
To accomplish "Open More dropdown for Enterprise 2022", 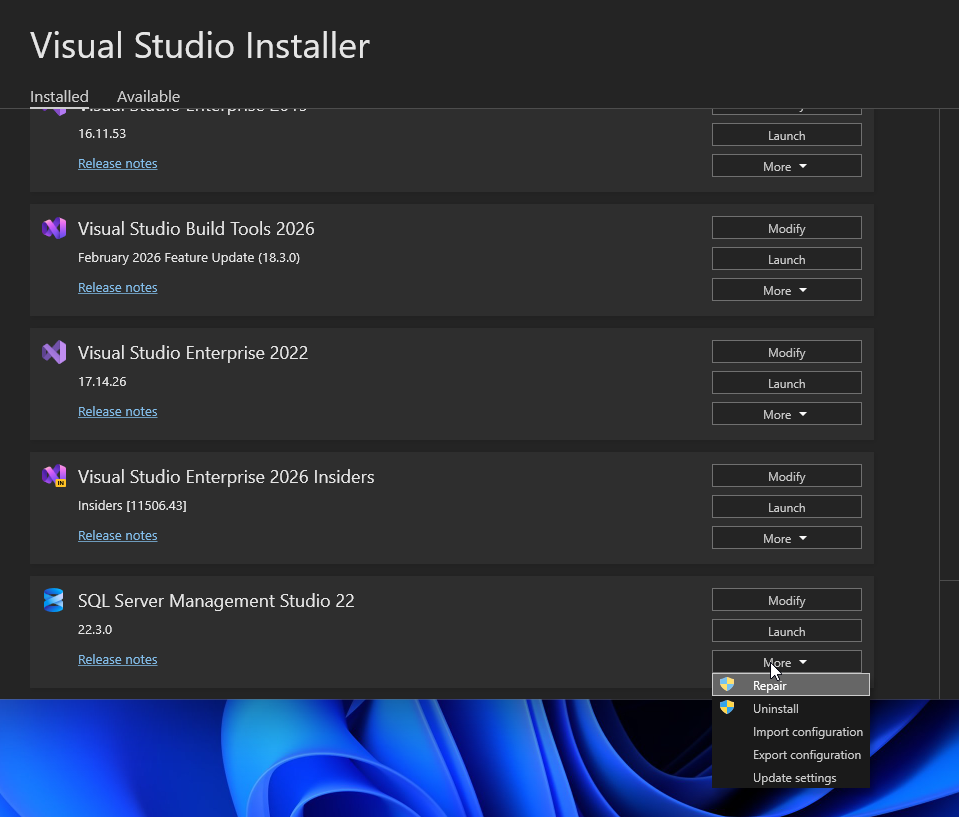I will click(x=787, y=415).
